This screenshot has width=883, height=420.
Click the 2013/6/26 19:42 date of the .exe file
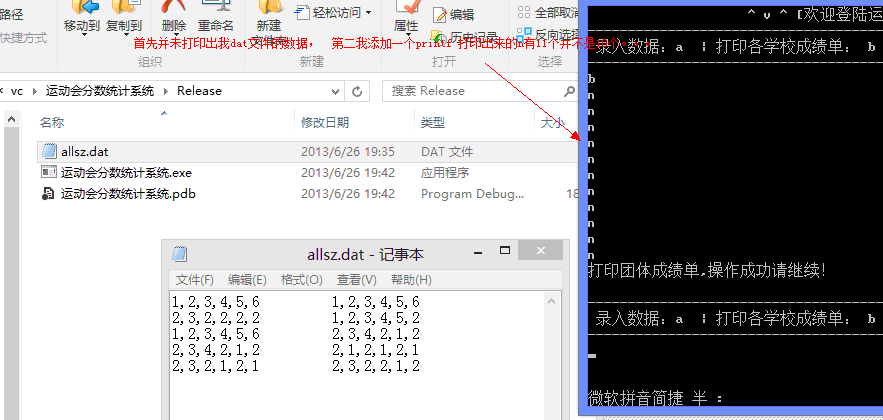[347, 173]
